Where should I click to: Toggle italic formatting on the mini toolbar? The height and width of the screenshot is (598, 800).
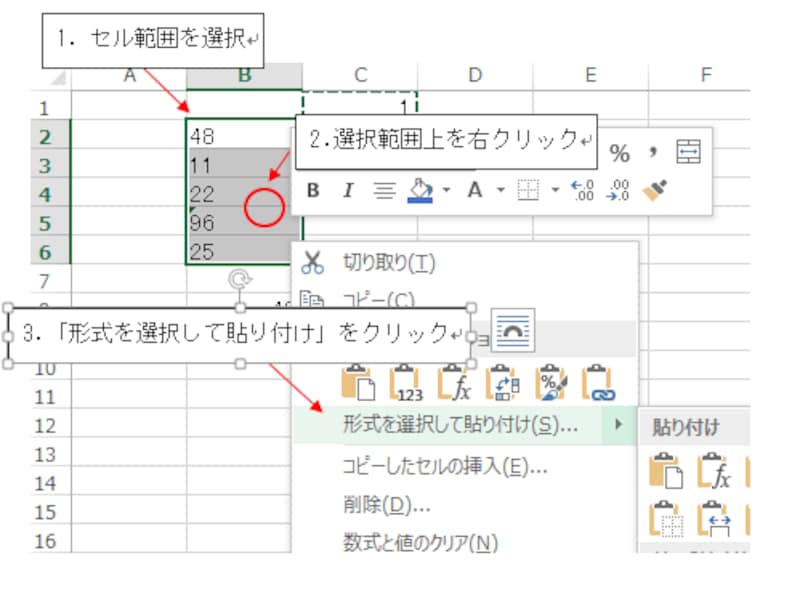tap(347, 190)
